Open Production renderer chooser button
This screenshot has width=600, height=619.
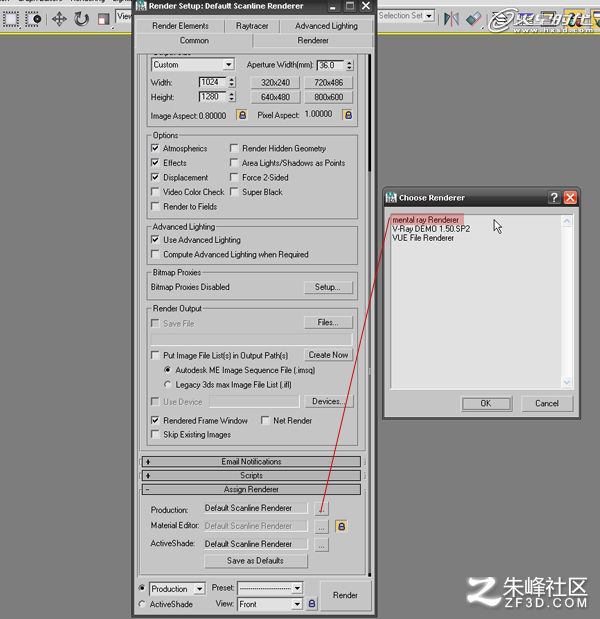click(322, 508)
